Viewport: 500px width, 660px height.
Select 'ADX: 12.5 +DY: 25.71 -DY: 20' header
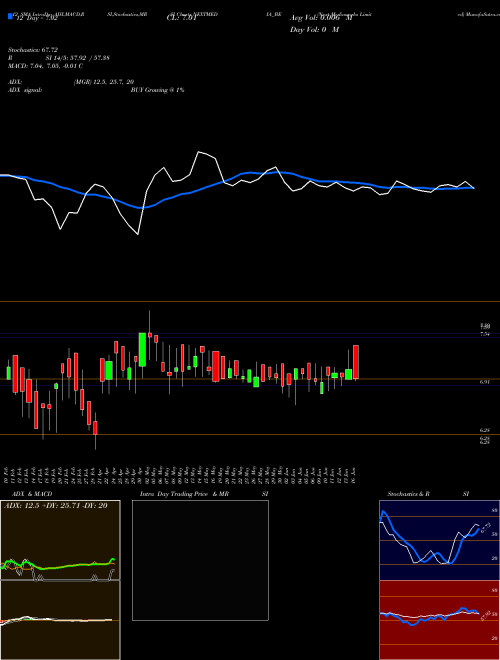(56, 506)
